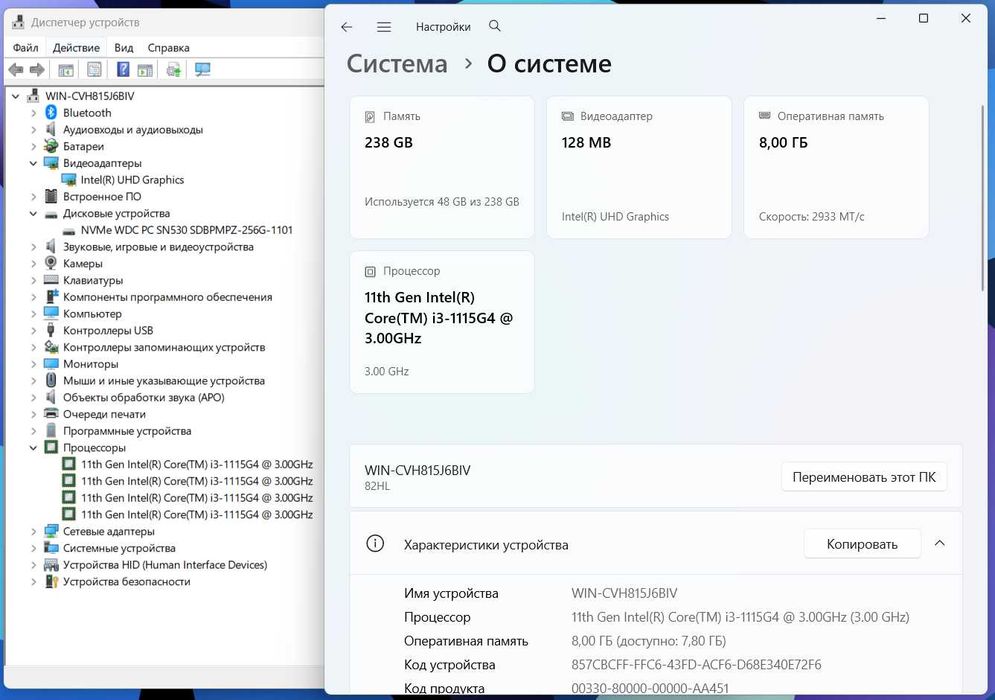This screenshot has height=700, width=995.
Task: Collapse the Процессоры category
Action: point(33,448)
